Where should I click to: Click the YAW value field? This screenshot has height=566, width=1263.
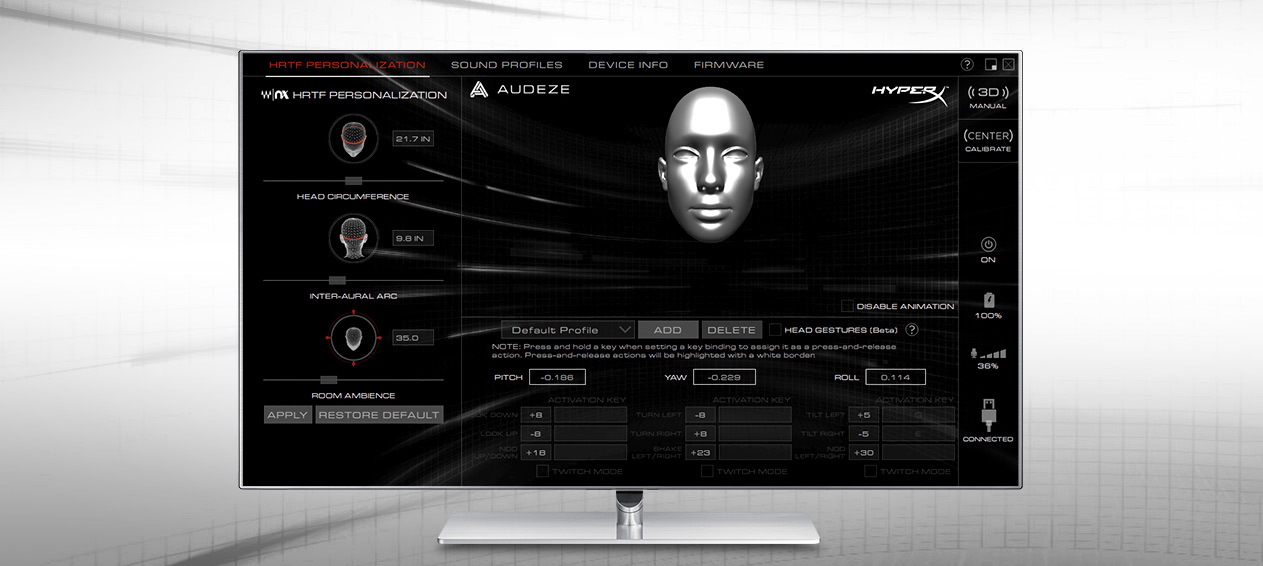[724, 377]
